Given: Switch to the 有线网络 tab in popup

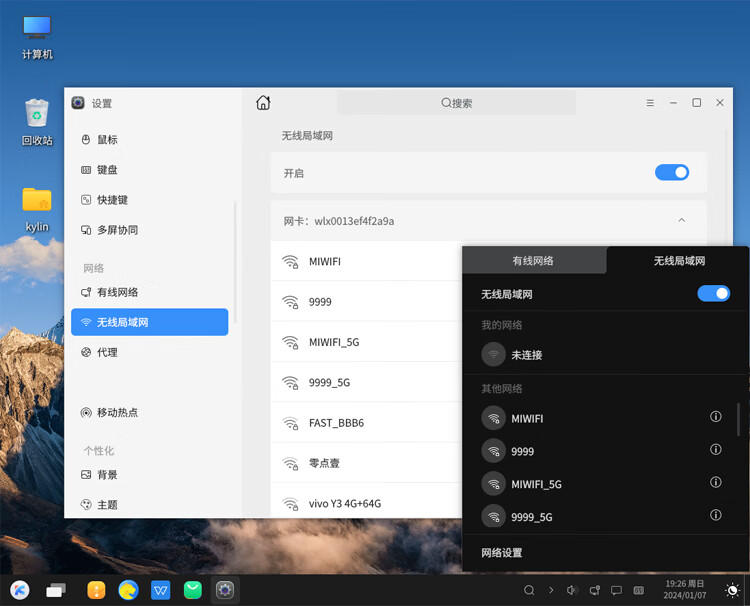Looking at the screenshot, I should 533,260.
